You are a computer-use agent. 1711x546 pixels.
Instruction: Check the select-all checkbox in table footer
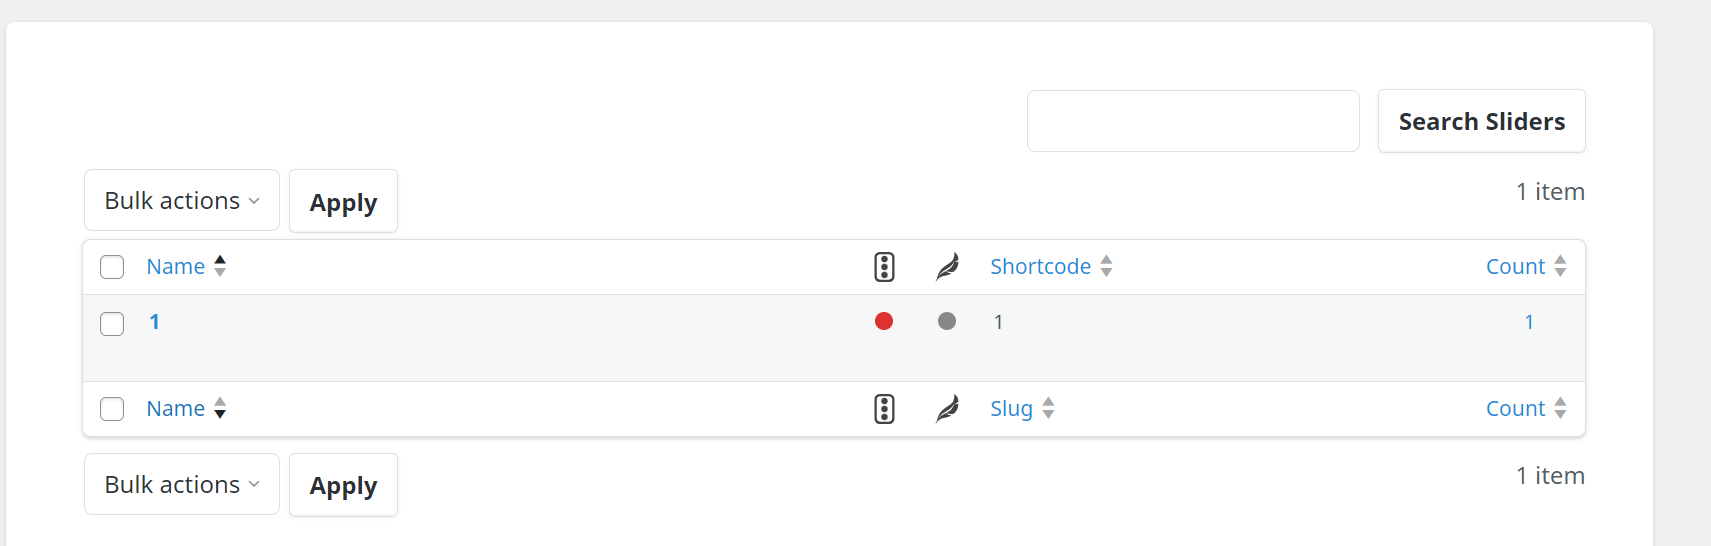pos(112,409)
